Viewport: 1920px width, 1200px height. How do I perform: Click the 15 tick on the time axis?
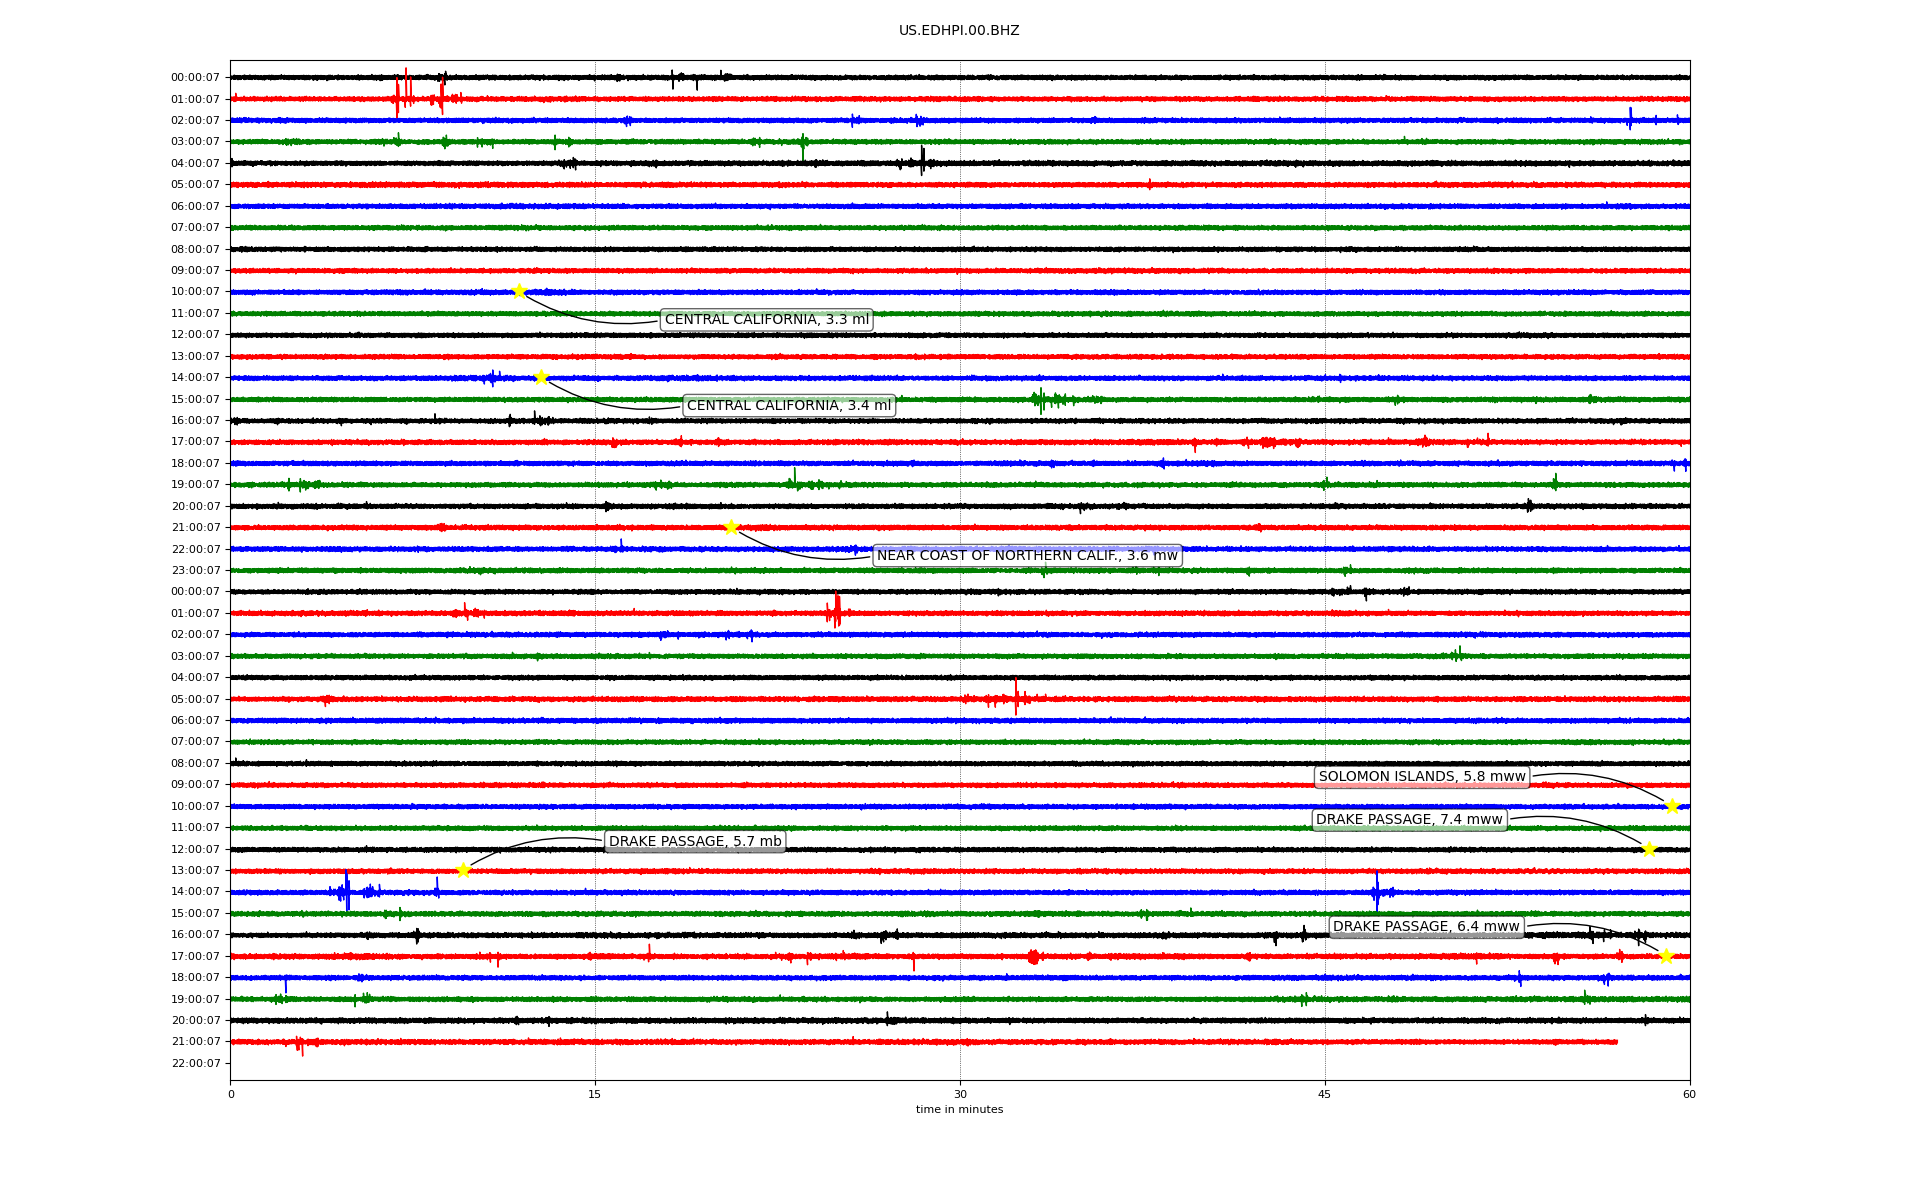pyautogui.click(x=595, y=1094)
